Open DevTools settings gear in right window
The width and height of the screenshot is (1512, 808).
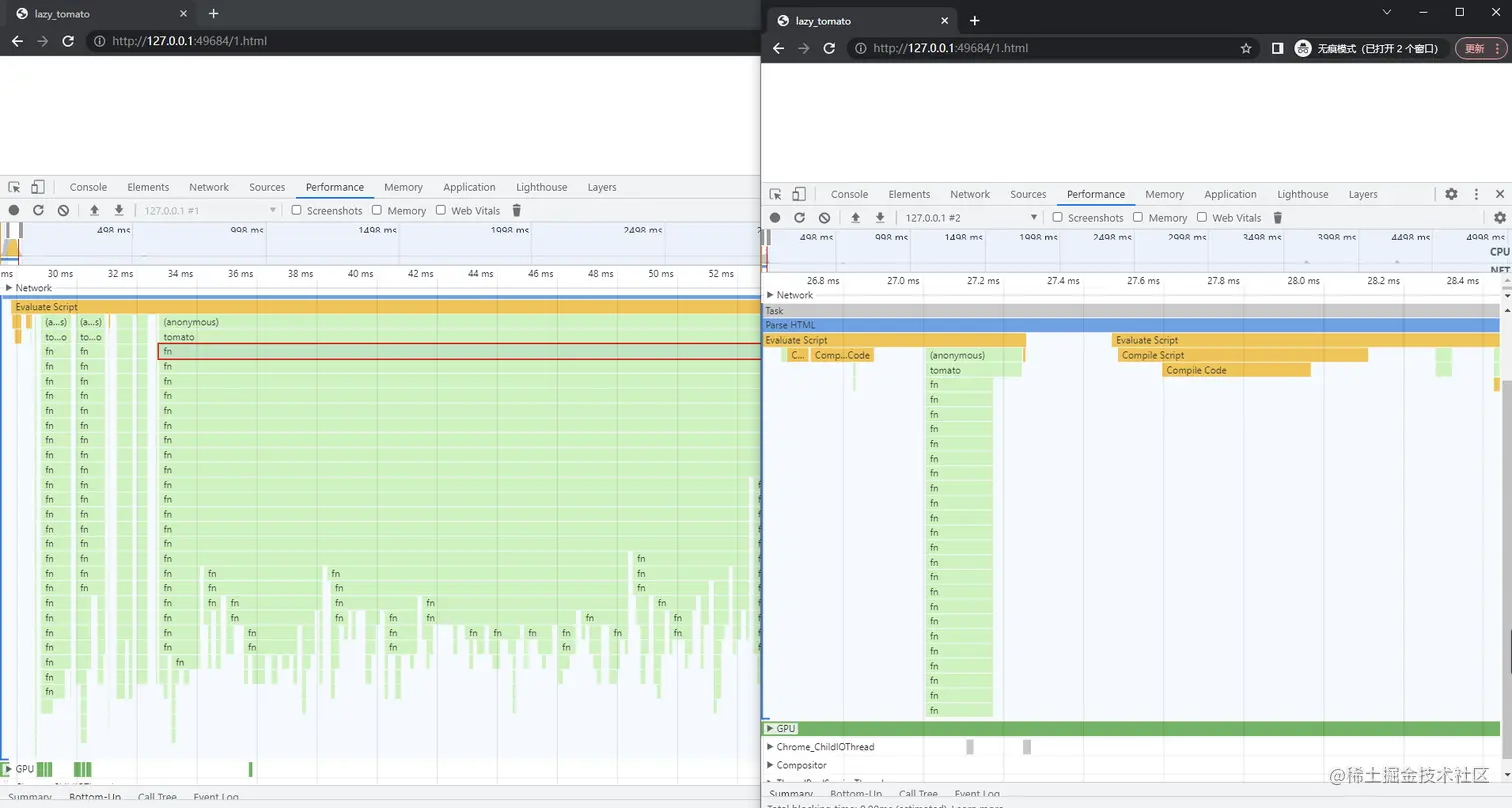coord(1451,194)
